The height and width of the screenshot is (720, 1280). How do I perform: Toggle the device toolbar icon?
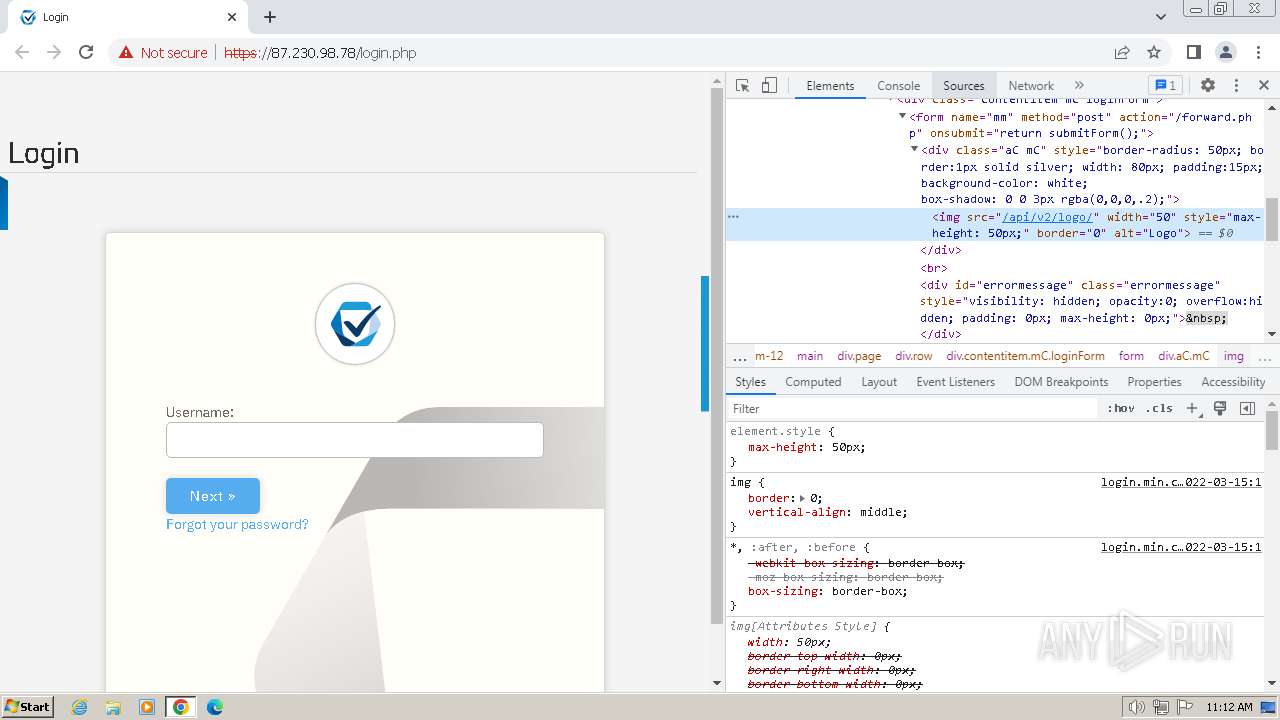coord(769,85)
